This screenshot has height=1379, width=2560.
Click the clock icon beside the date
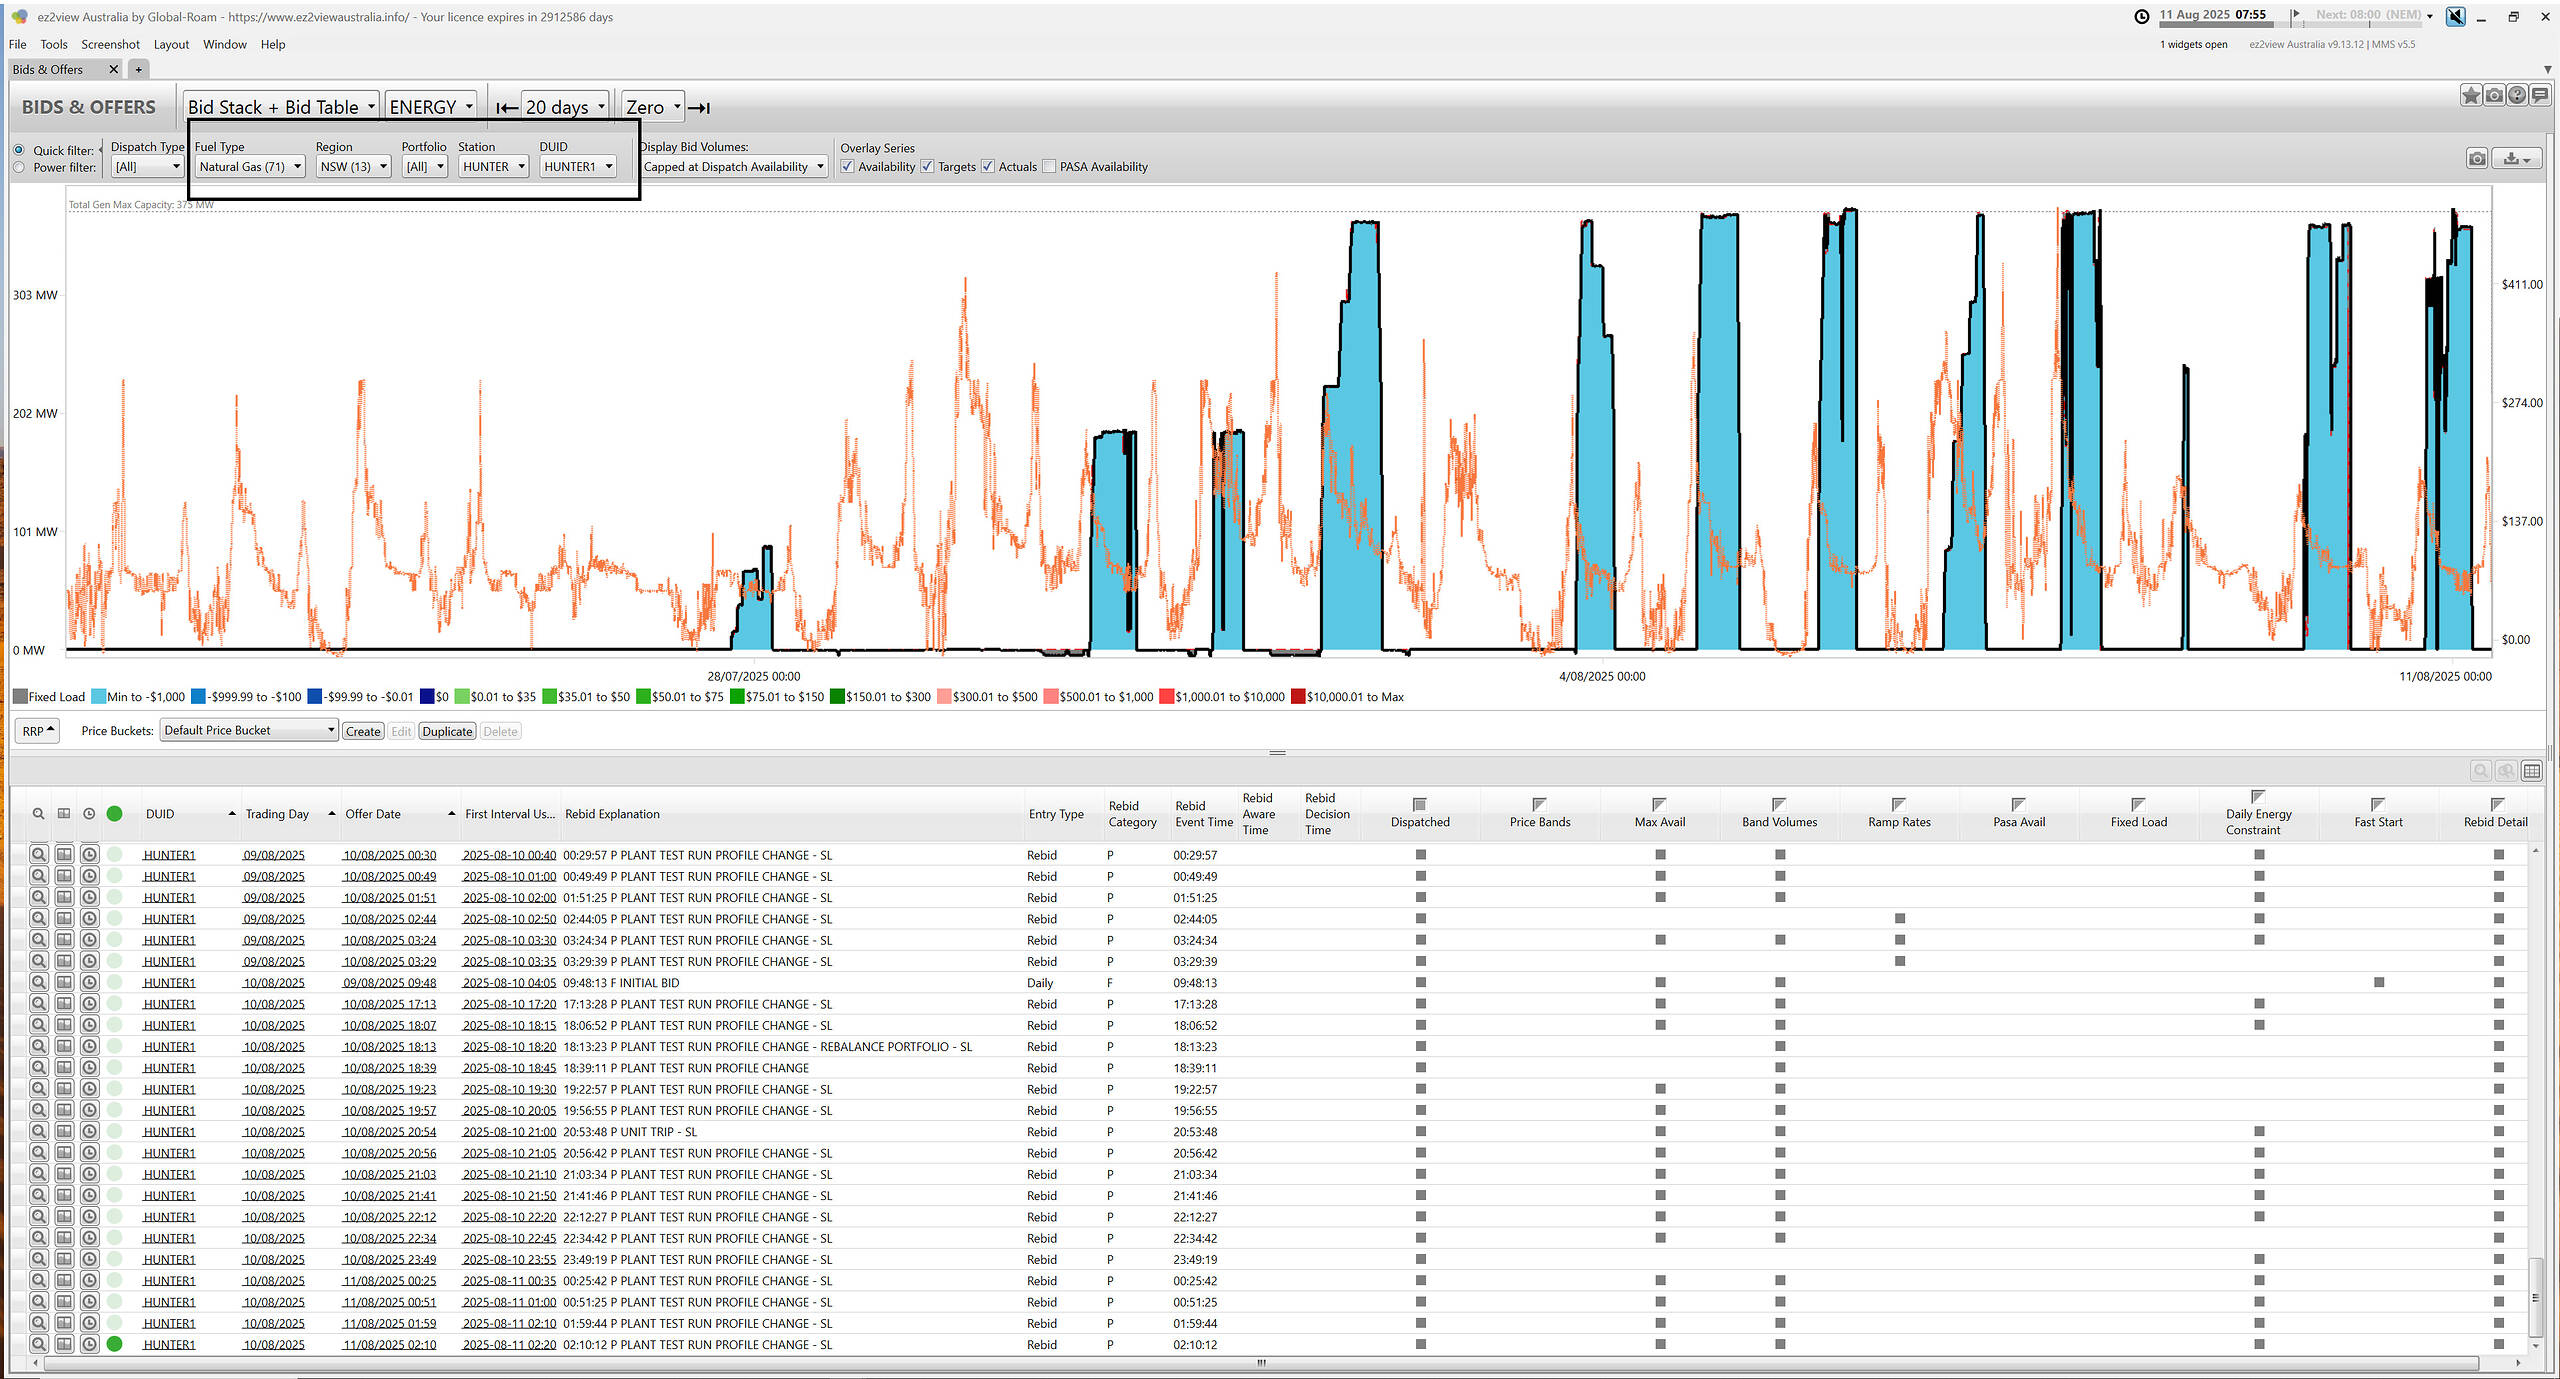click(2141, 16)
